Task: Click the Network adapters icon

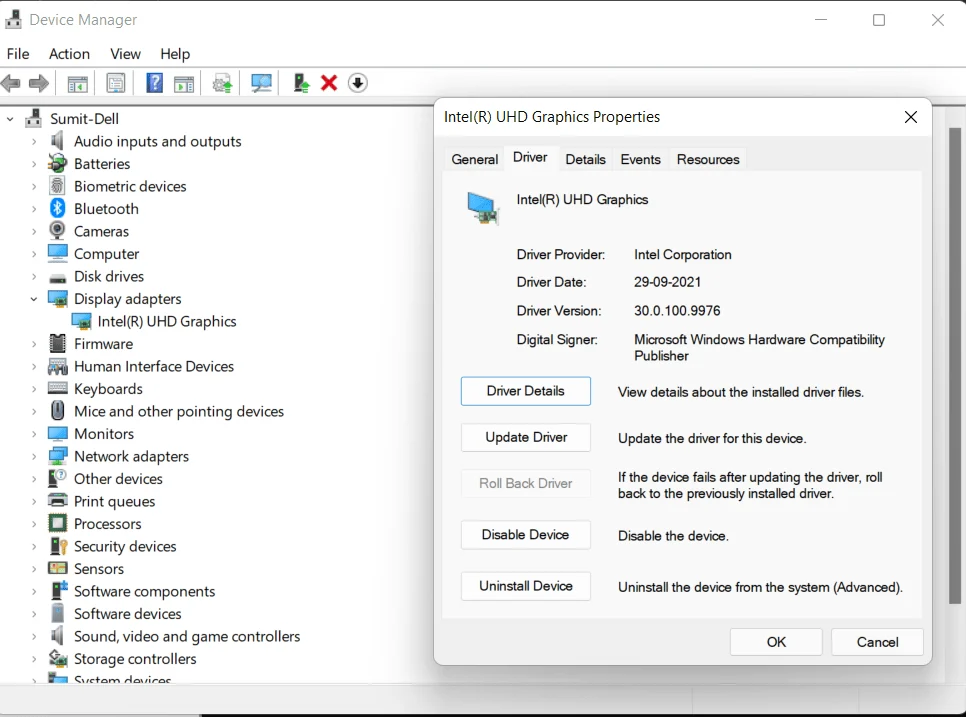Action: (57, 456)
